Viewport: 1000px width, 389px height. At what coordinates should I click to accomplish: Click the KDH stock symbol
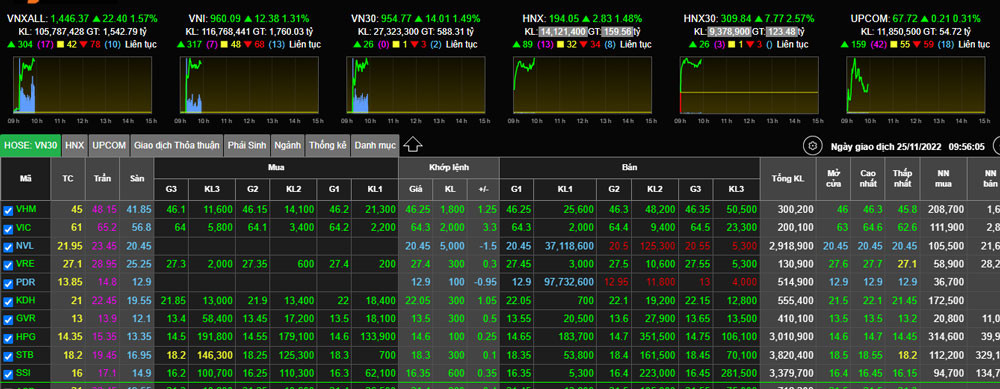26,301
